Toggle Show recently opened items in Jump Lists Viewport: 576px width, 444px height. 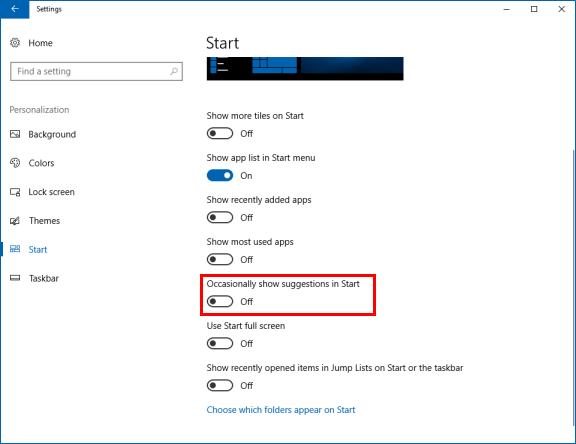220,386
